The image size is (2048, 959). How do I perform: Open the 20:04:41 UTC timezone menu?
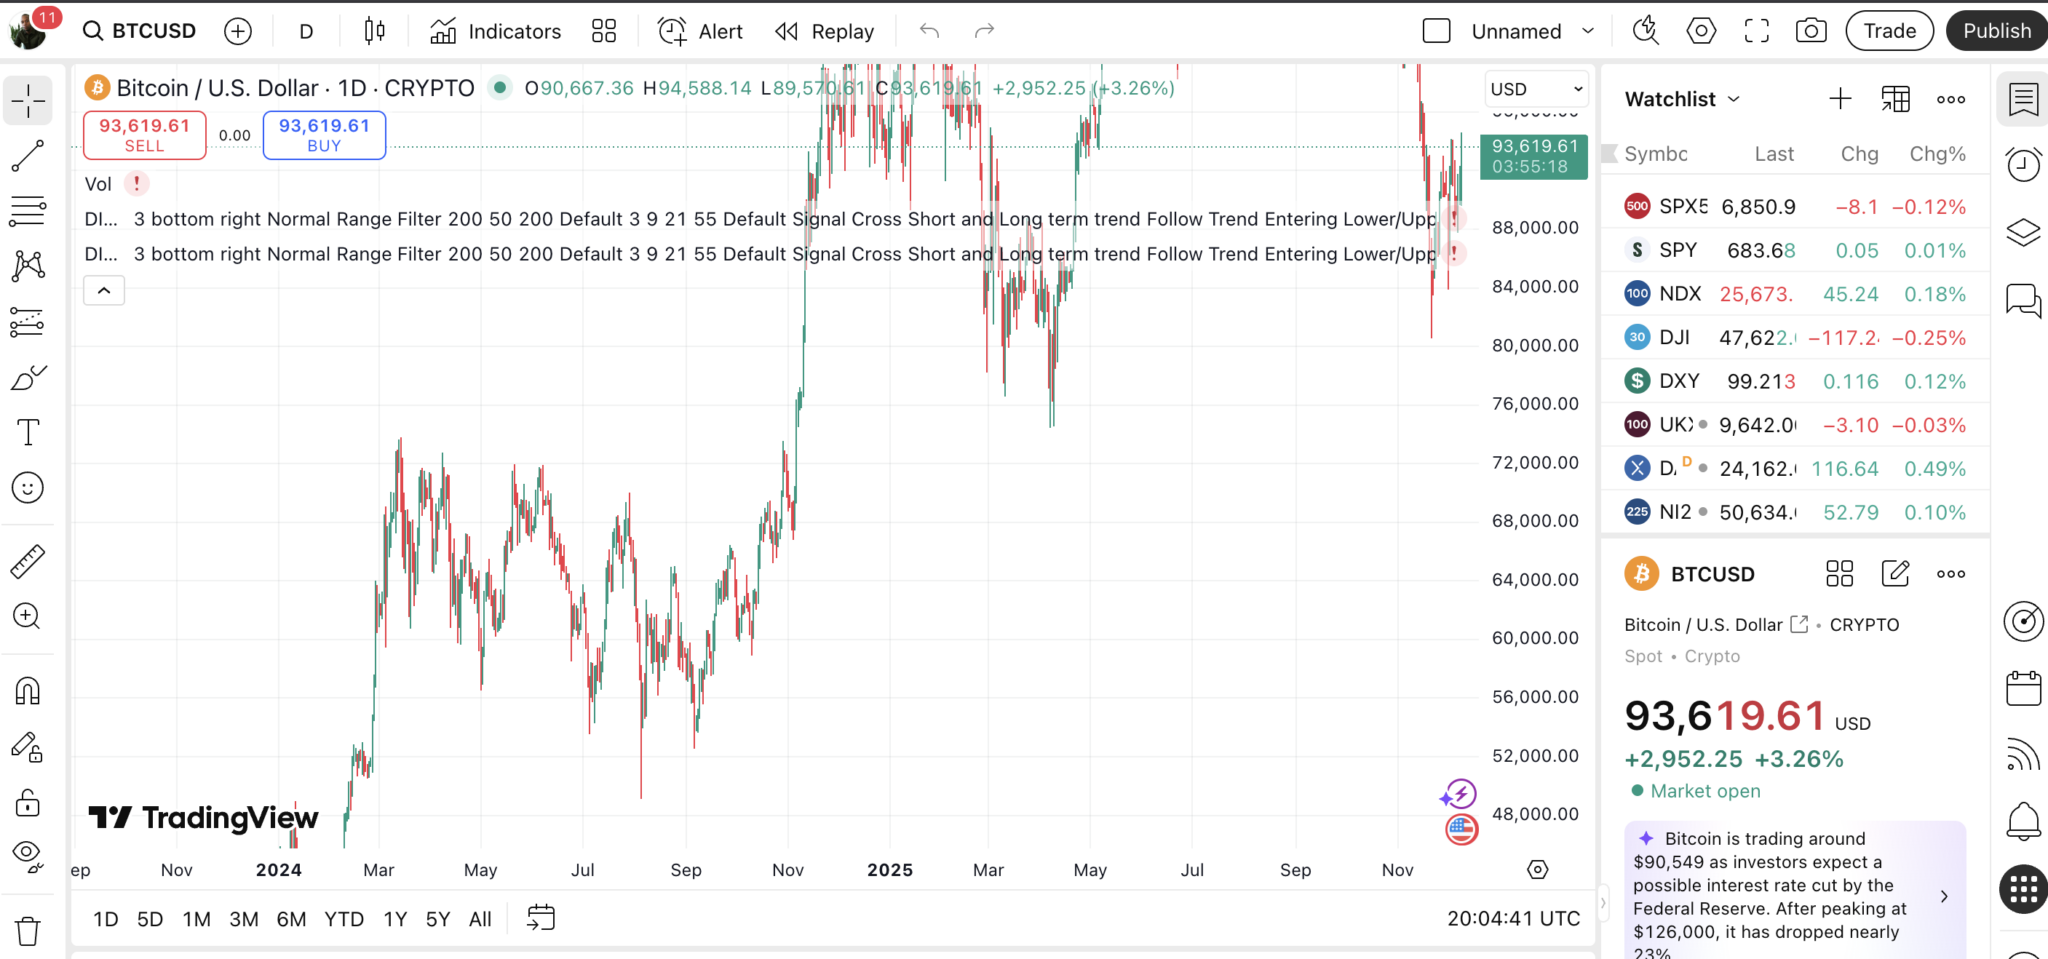pos(1513,919)
